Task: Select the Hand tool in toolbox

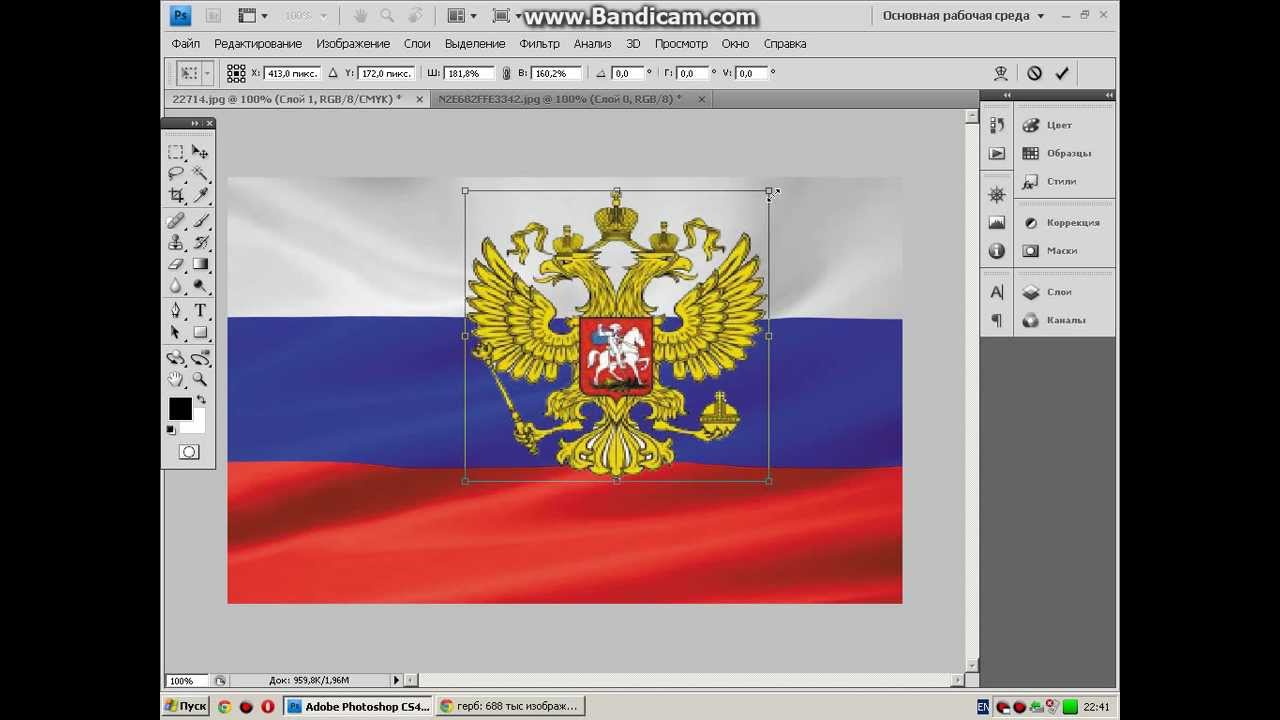Action: click(176, 380)
